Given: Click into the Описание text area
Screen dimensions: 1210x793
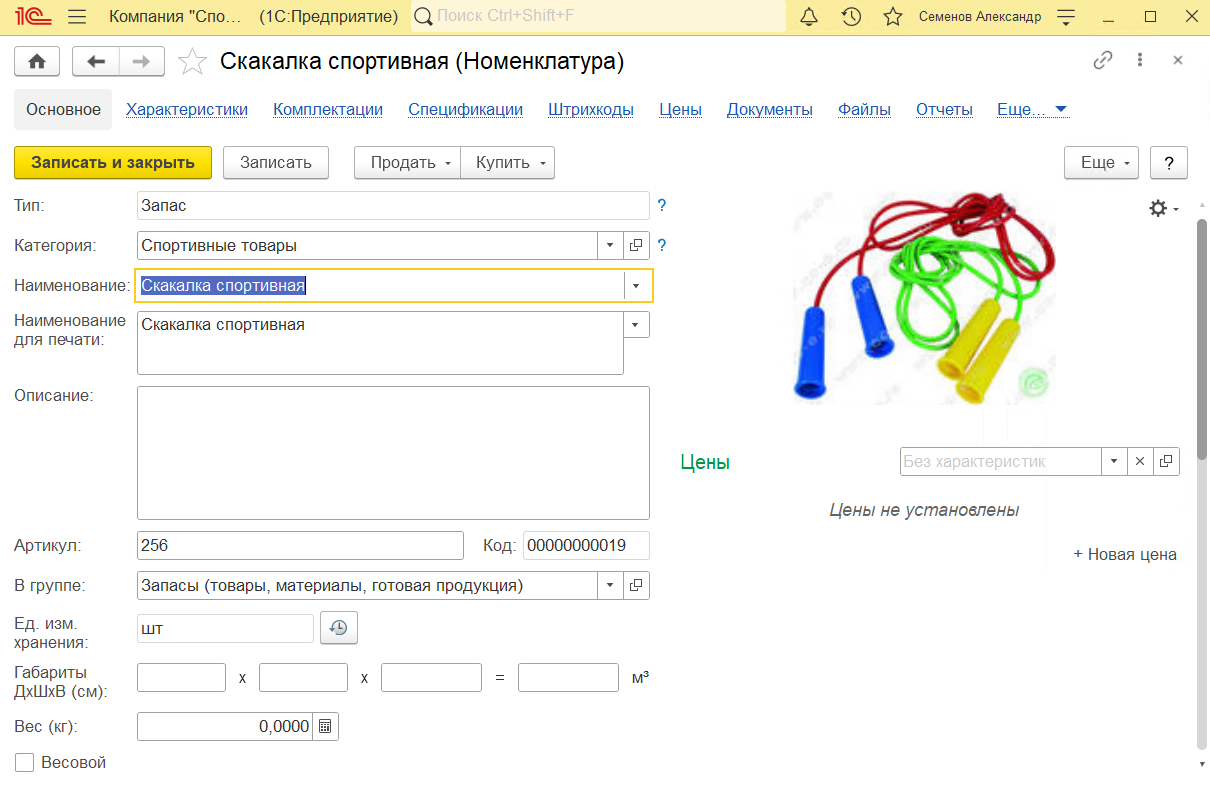Looking at the screenshot, I should click(x=393, y=453).
